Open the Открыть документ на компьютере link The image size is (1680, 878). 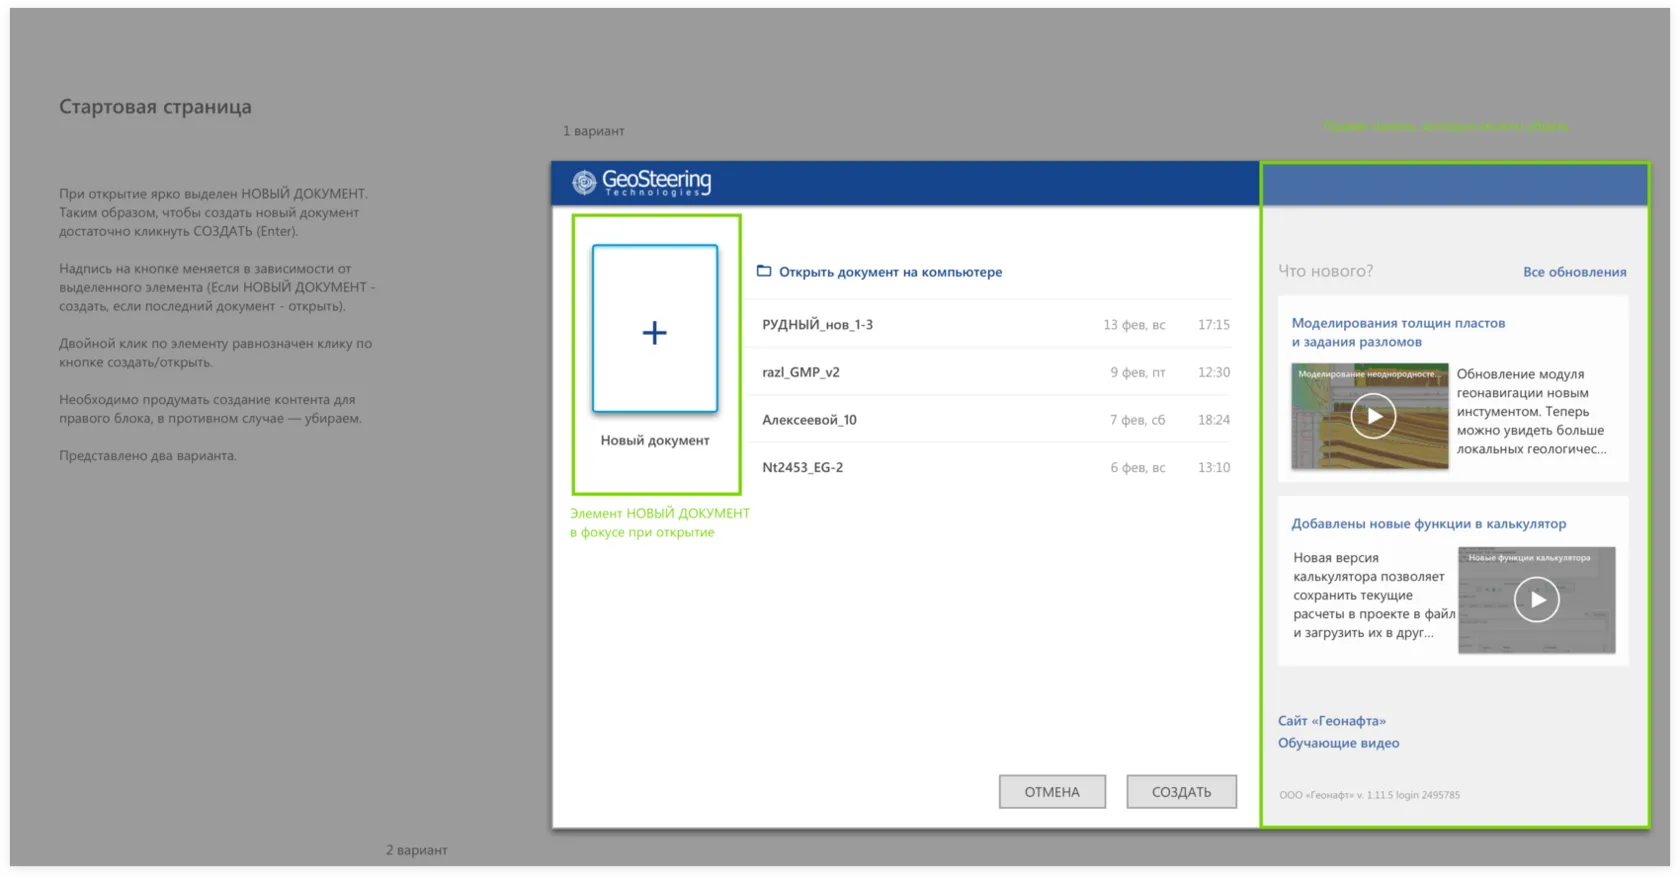pos(890,272)
